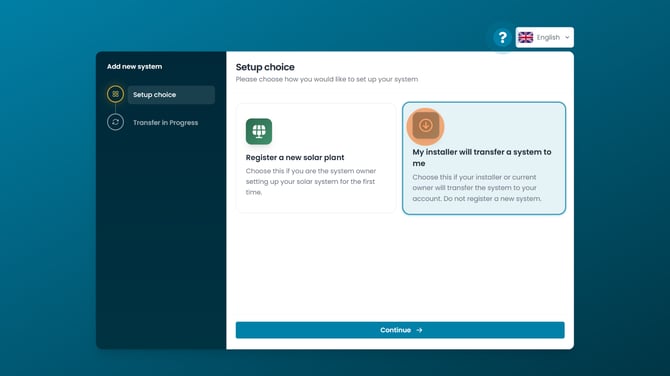
Task: Open the Transfer in Progress step
Action: coord(165,123)
